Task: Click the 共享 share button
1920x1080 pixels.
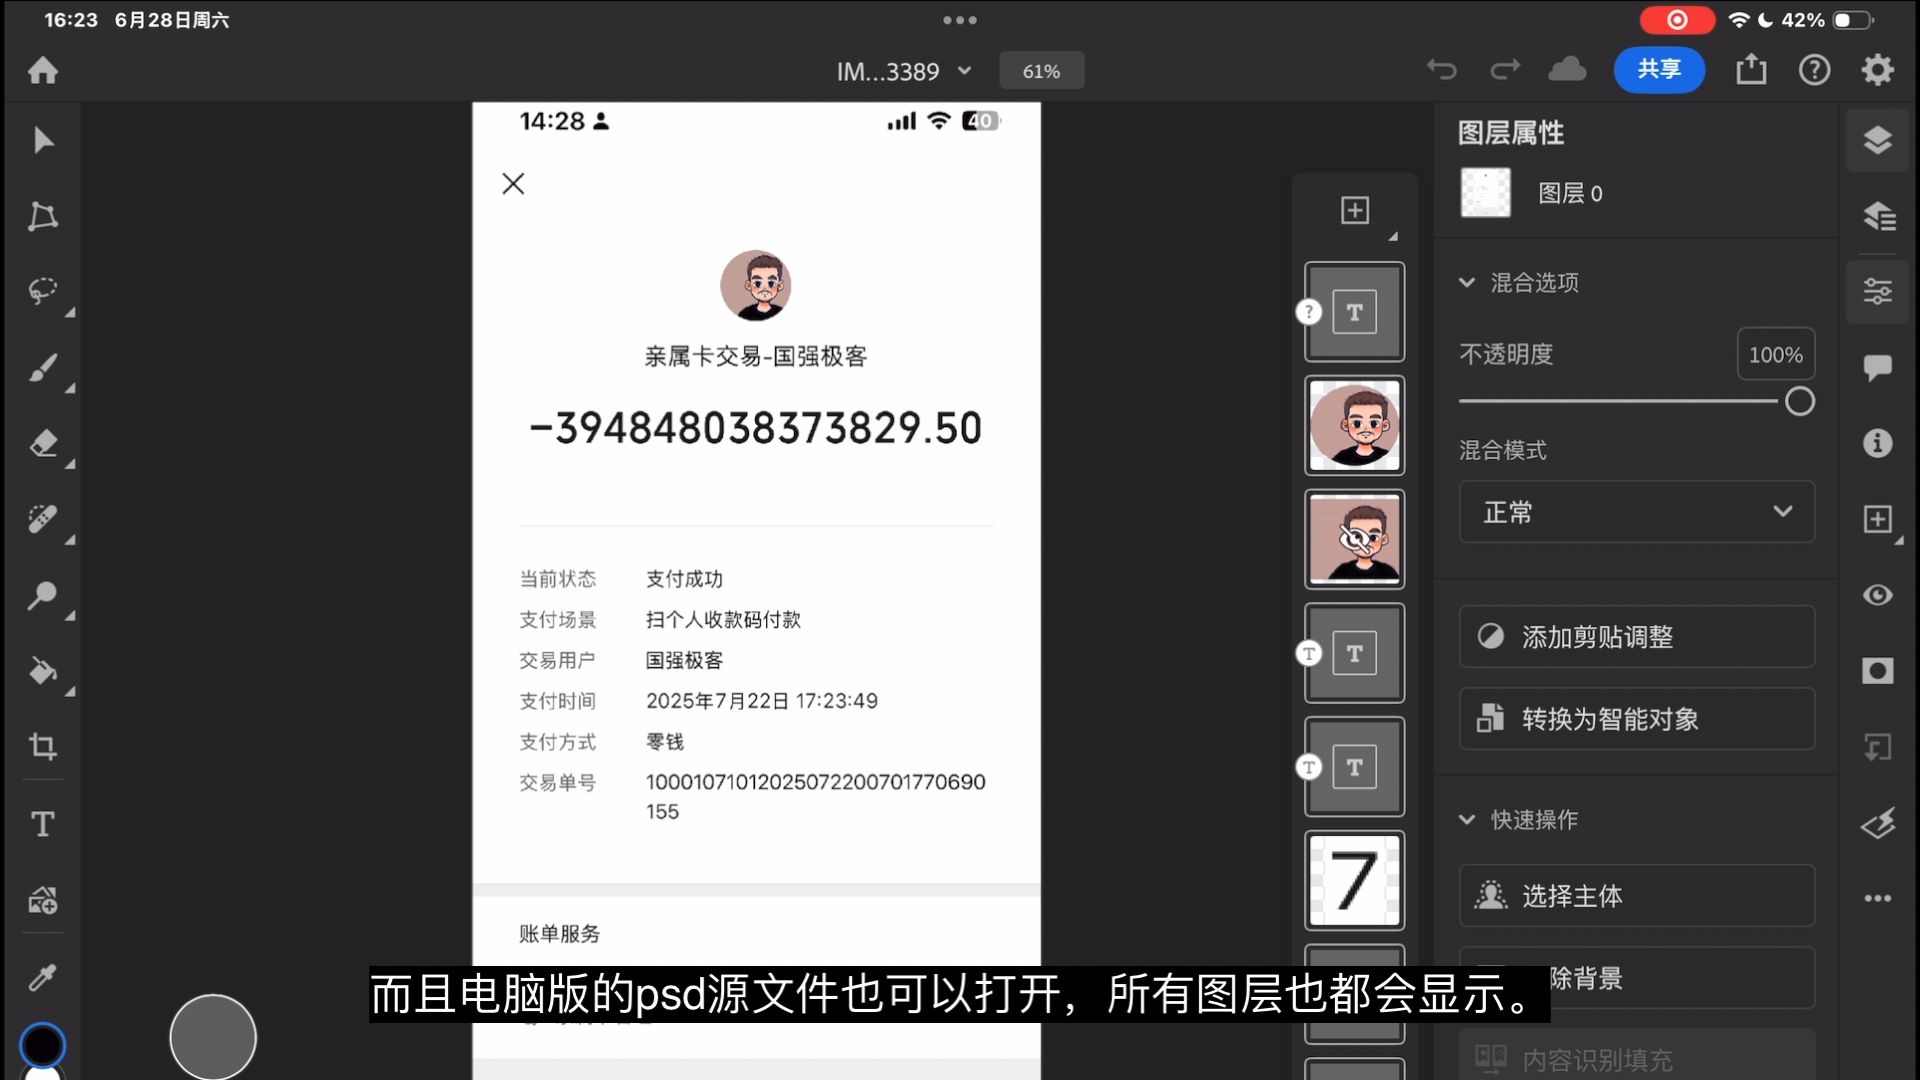Action: click(1659, 70)
